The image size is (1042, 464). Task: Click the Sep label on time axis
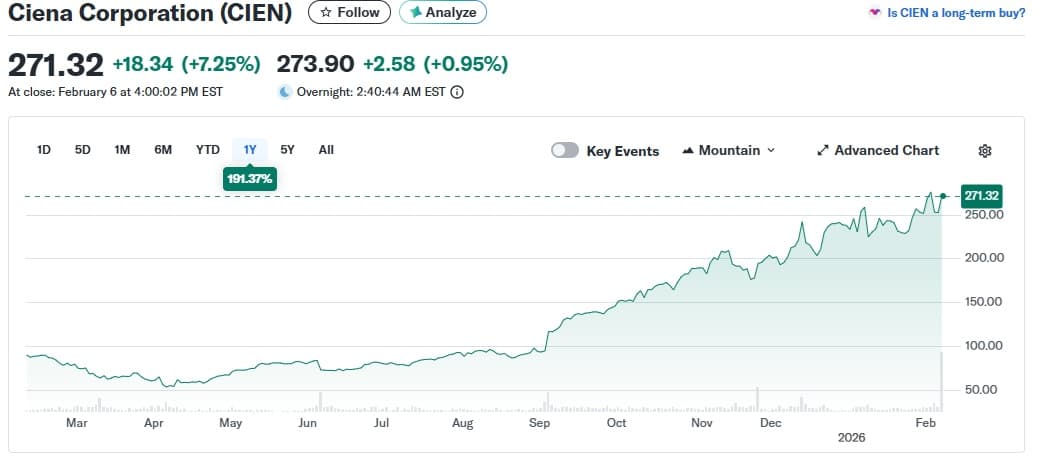click(540, 423)
